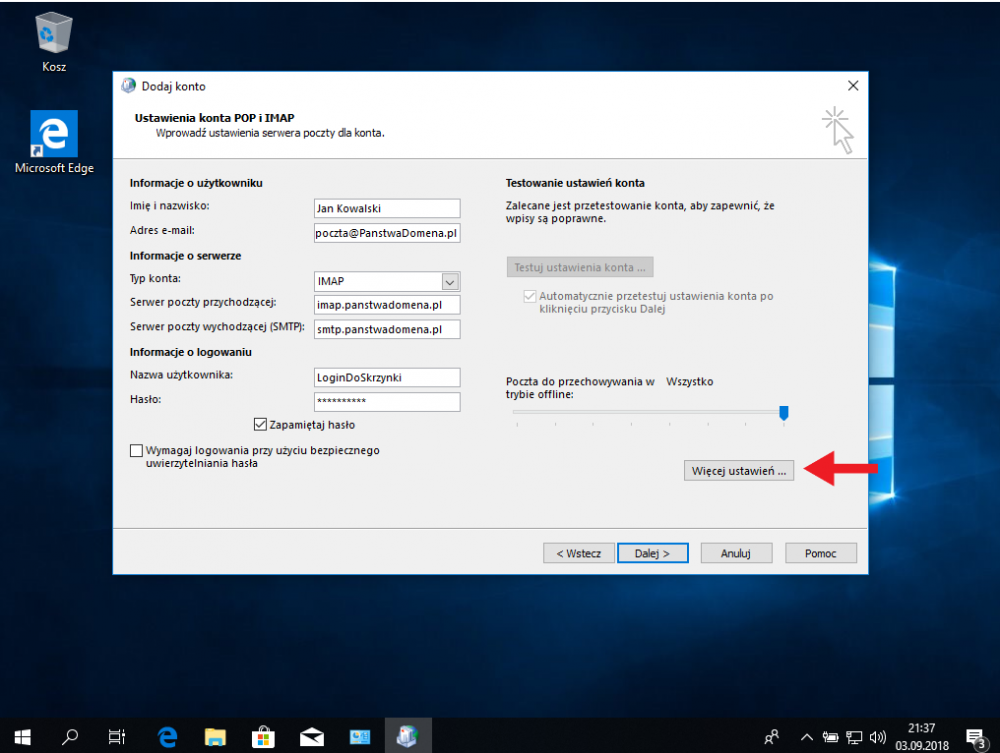
Task: Click the Testuj ustawienia konta button
Action: [580, 267]
